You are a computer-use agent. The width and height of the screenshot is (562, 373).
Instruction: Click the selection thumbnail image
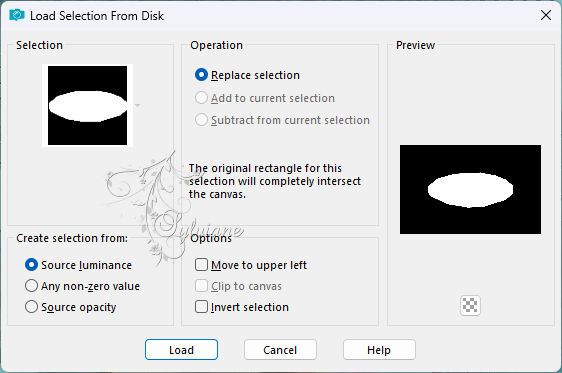87,105
